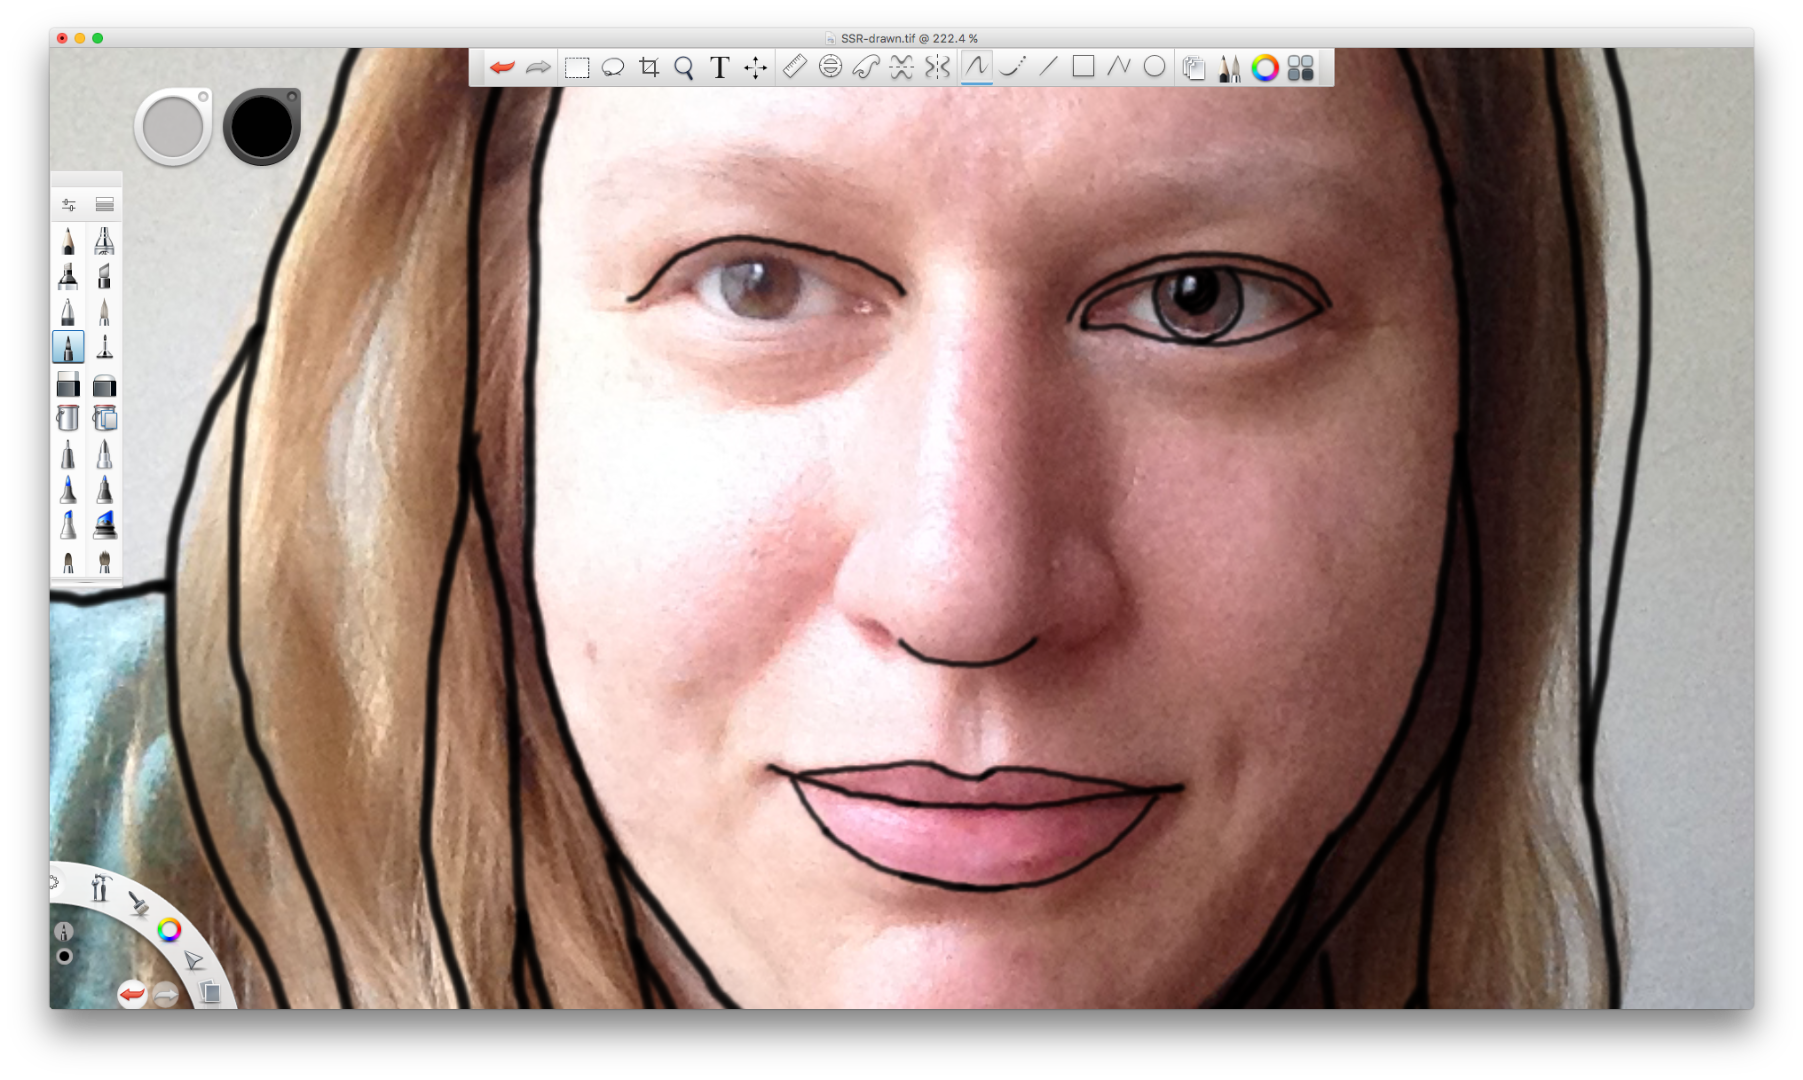Pick the pencil brush in brush palette
Screen dimensions: 1803x1080
pos(68,241)
